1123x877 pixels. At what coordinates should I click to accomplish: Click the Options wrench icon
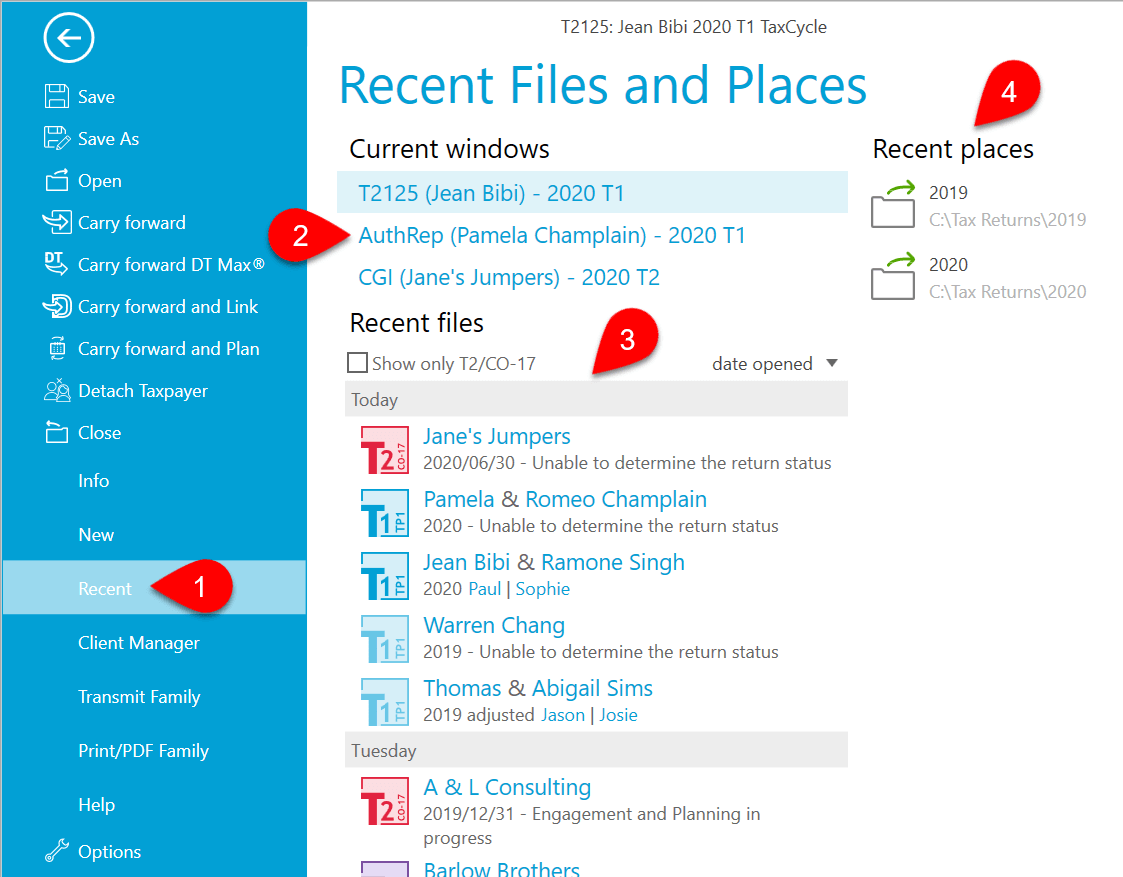click(57, 851)
